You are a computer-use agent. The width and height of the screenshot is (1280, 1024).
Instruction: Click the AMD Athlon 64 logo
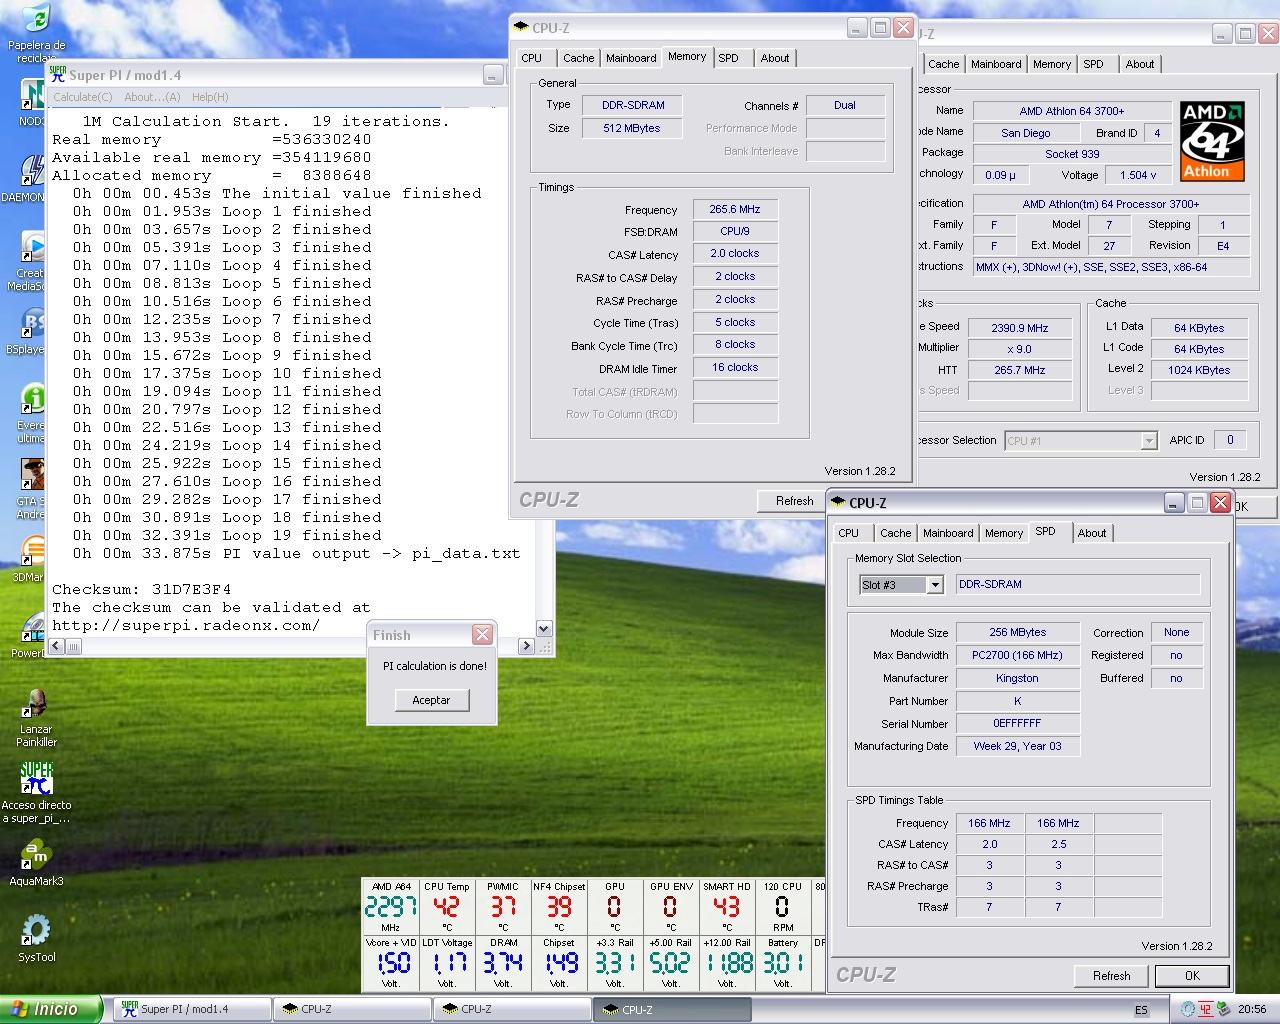[1211, 141]
